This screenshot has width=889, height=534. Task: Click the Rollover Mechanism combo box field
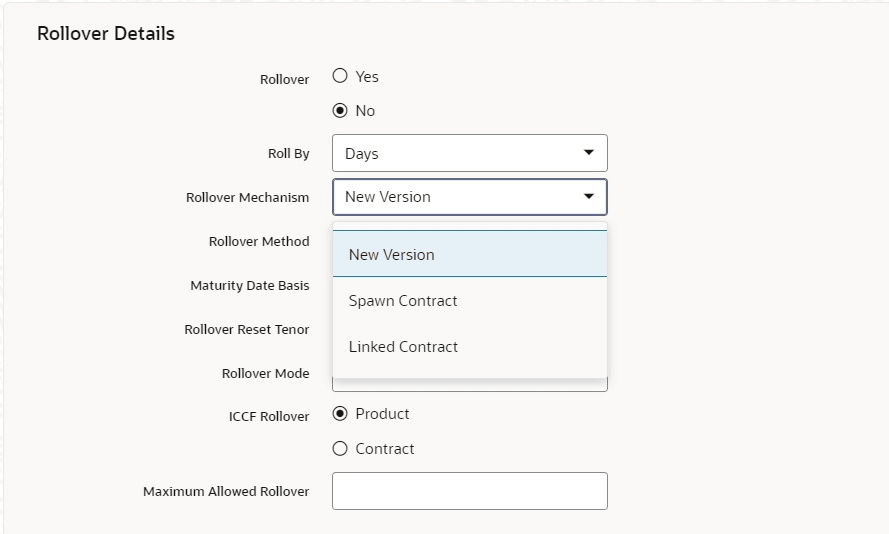(x=469, y=197)
